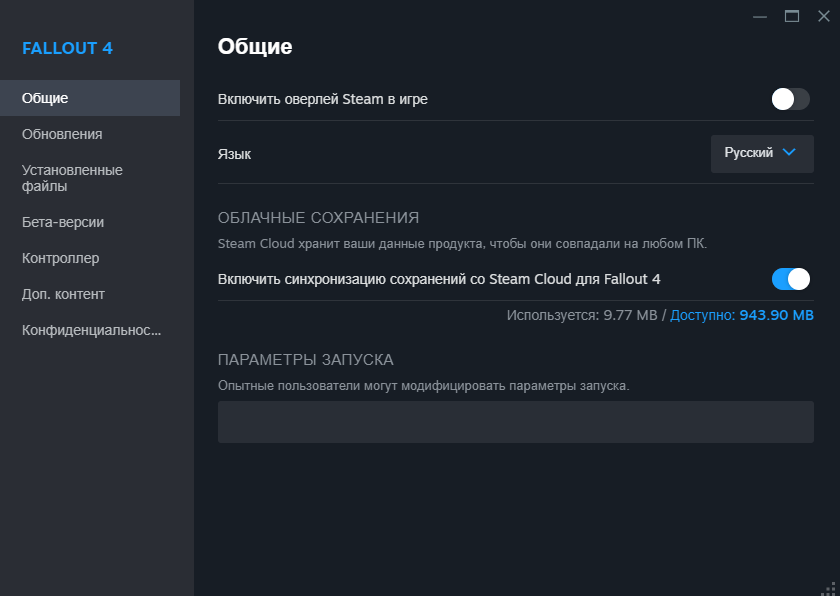The height and width of the screenshot is (596, 840).
Task: Minimize the Fallout 4 properties window
Action: (760, 15)
